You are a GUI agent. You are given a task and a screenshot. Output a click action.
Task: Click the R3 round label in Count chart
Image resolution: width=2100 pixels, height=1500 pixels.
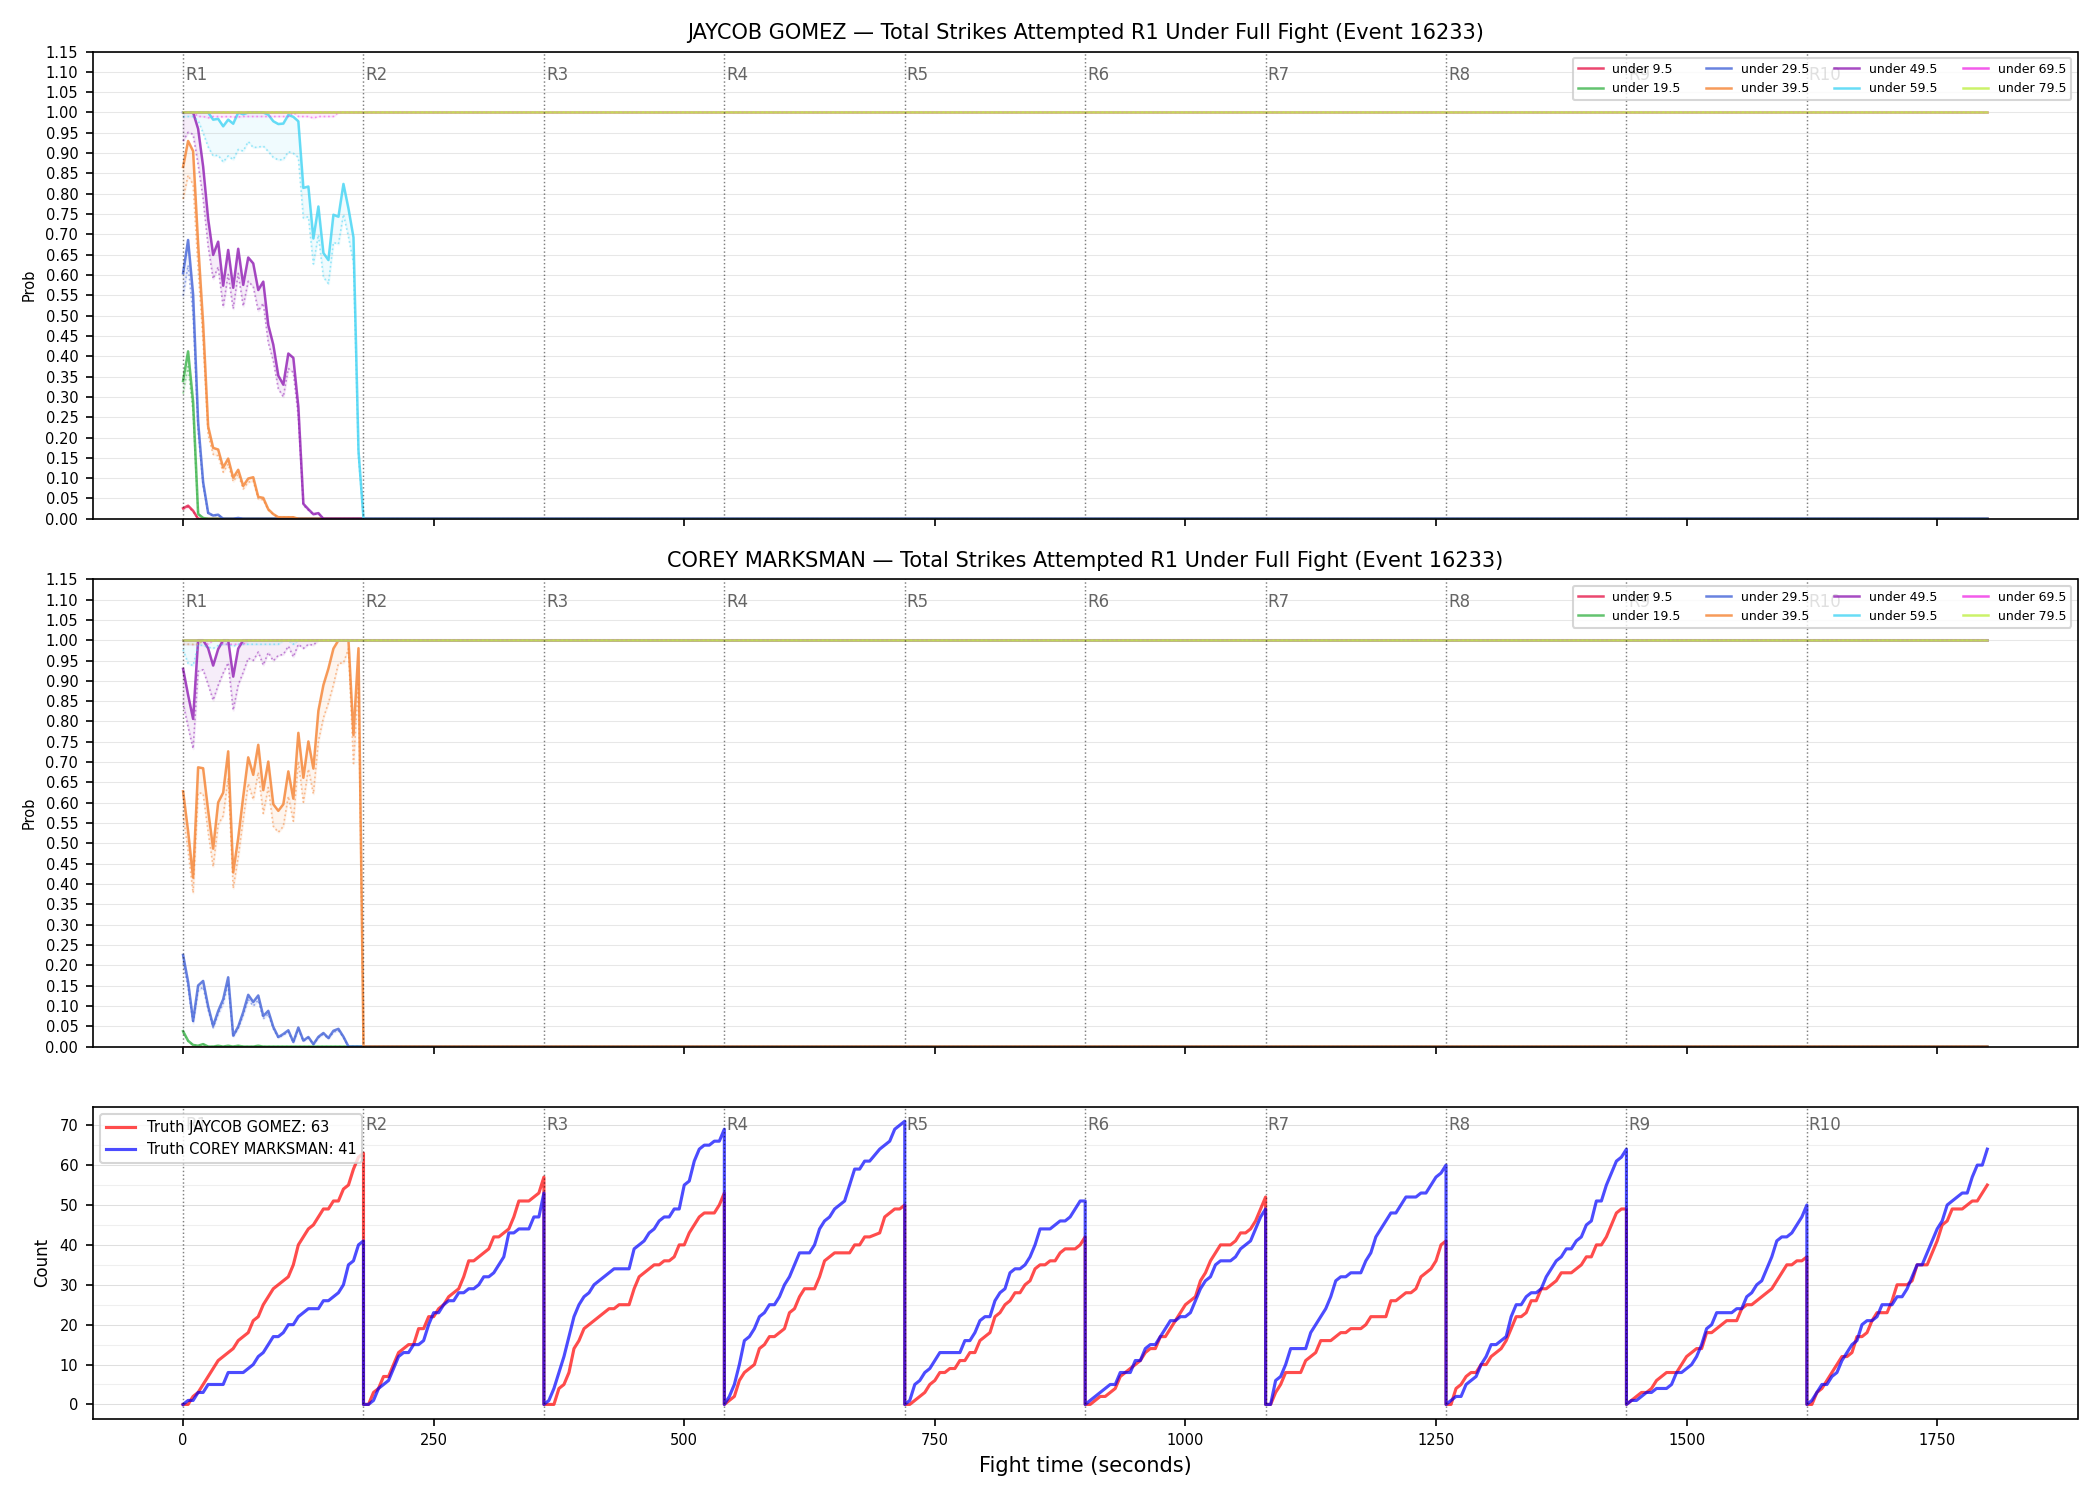[x=557, y=1125]
